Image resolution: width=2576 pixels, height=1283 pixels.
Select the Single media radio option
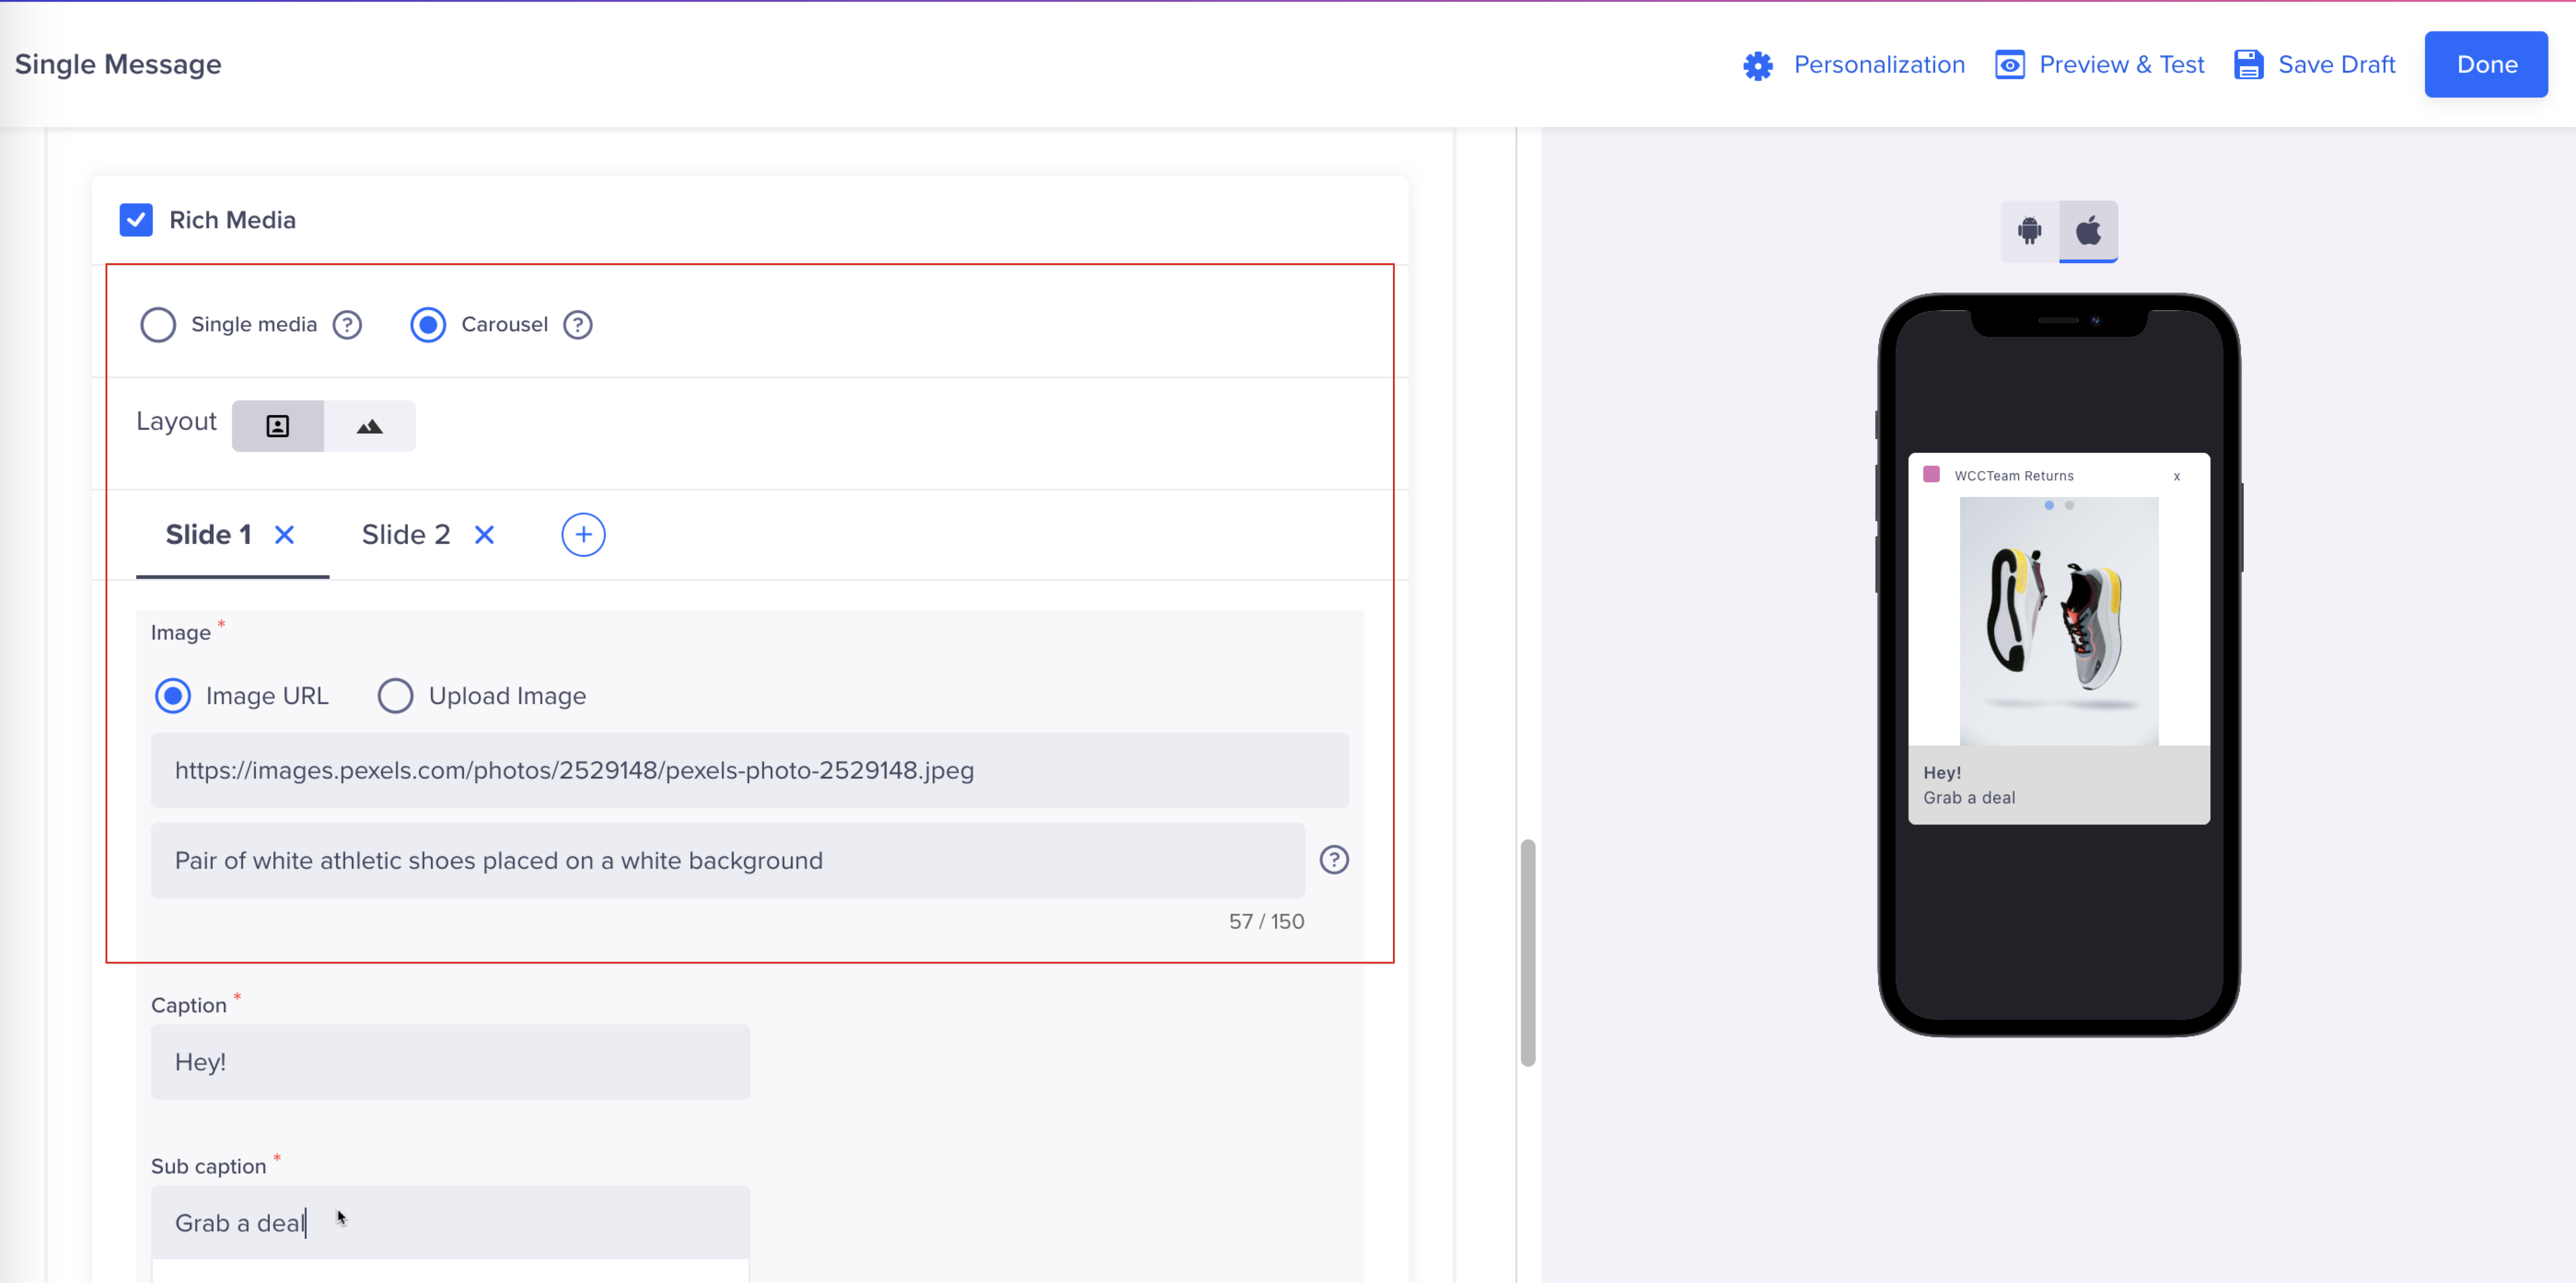tap(158, 325)
